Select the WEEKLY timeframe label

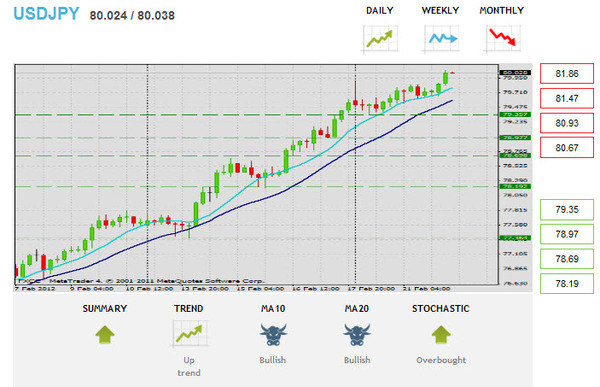440,11
